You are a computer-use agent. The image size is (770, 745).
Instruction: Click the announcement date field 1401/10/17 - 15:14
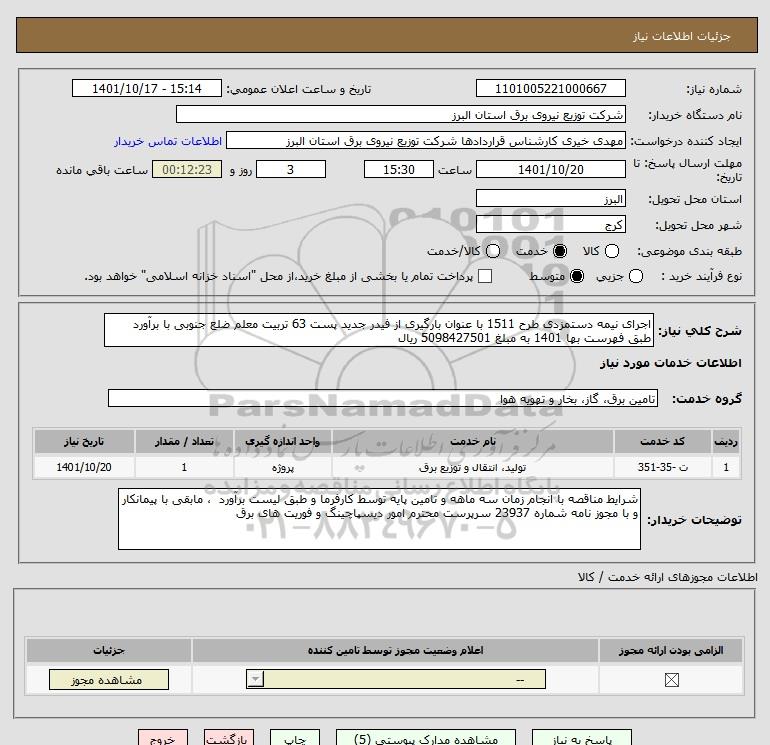pyautogui.click(x=147, y=88)
